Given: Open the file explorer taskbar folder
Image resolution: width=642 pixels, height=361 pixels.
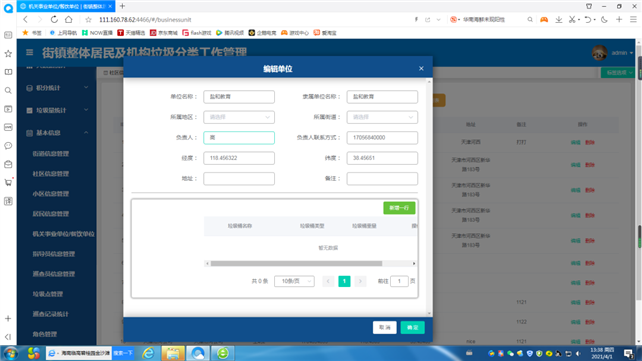Looking at the screenshot, I should tap(173, 353).
